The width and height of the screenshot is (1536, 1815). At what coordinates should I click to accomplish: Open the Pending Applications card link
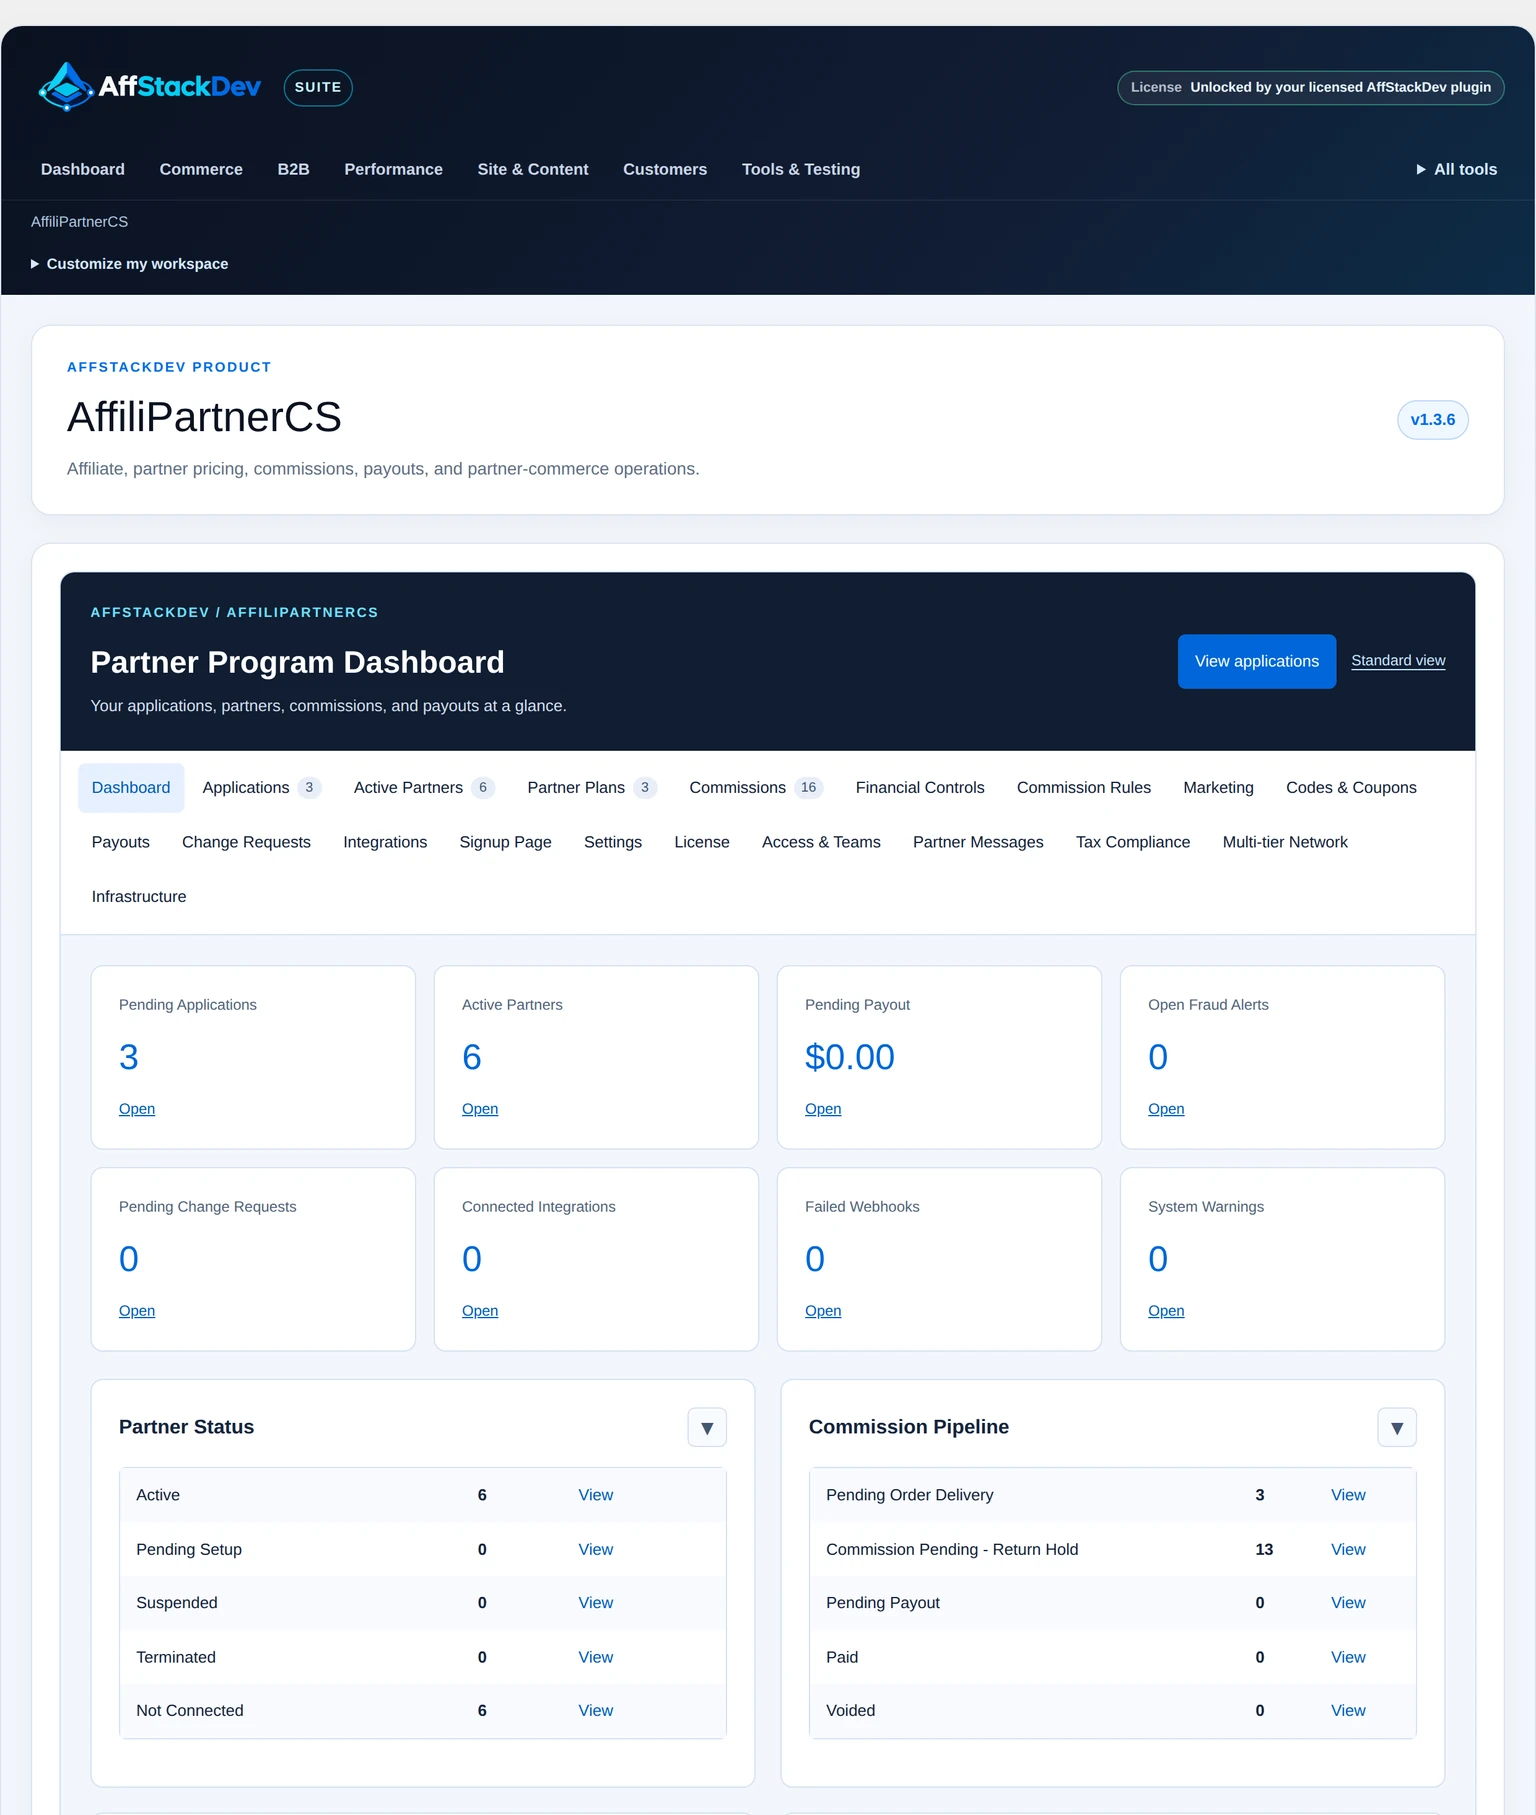[137, 1109]
